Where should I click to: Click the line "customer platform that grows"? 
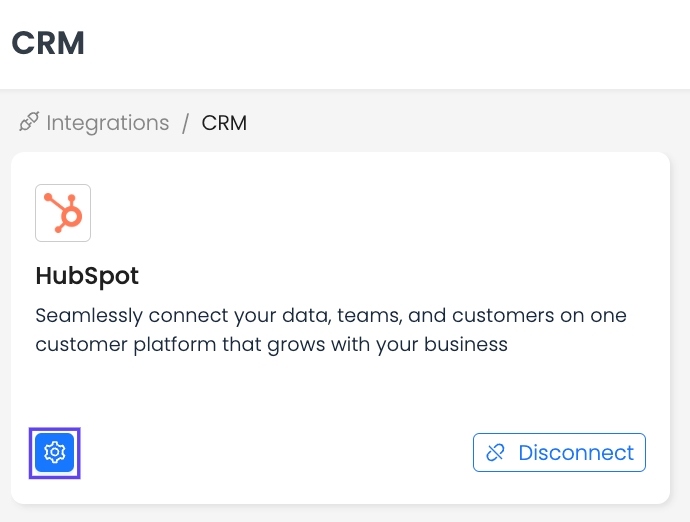(271, 345)
